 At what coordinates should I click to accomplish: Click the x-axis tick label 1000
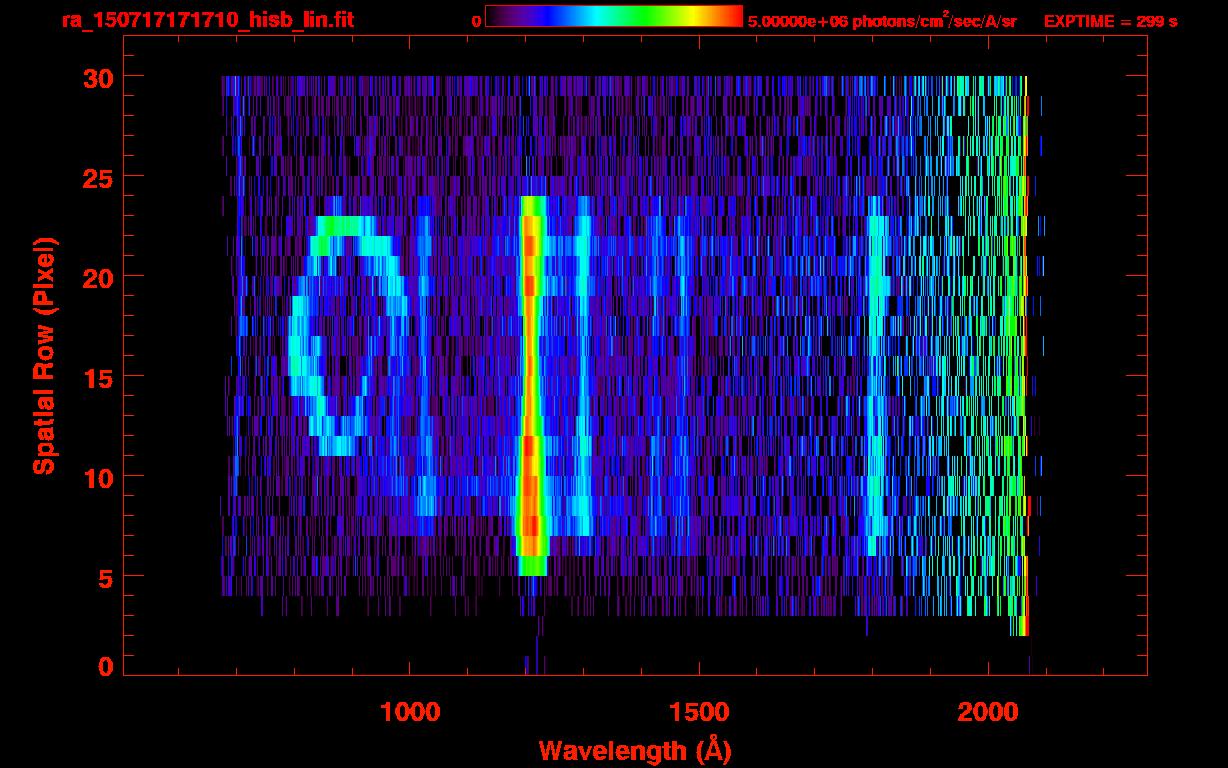pos(410,712)
